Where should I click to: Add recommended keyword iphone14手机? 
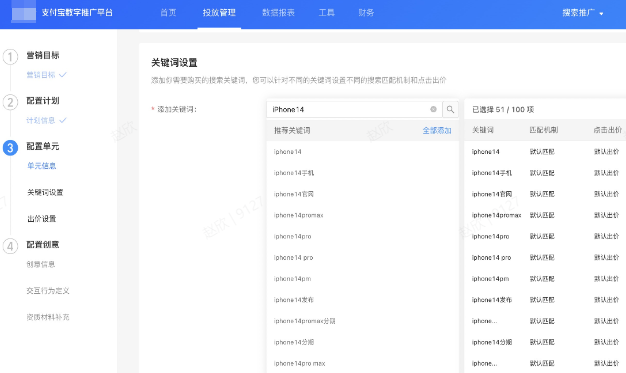pos(294,173)
